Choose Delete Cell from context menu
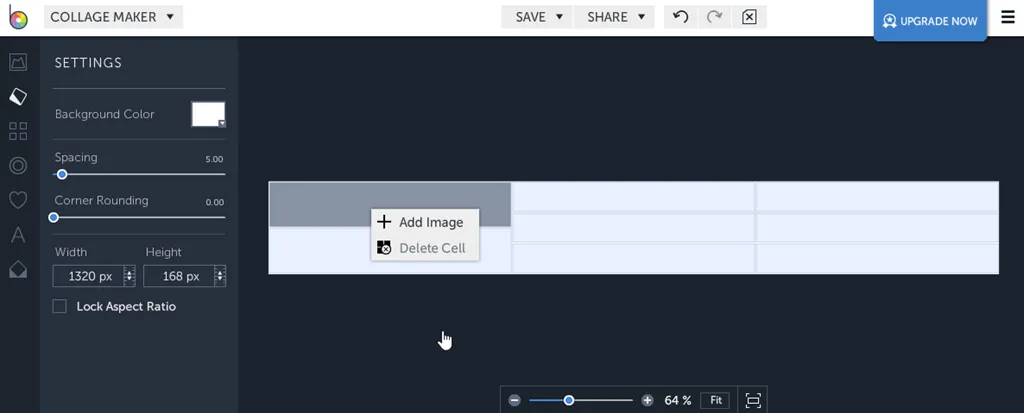The height and width of the screenshot is (413, 1024). 424,248
